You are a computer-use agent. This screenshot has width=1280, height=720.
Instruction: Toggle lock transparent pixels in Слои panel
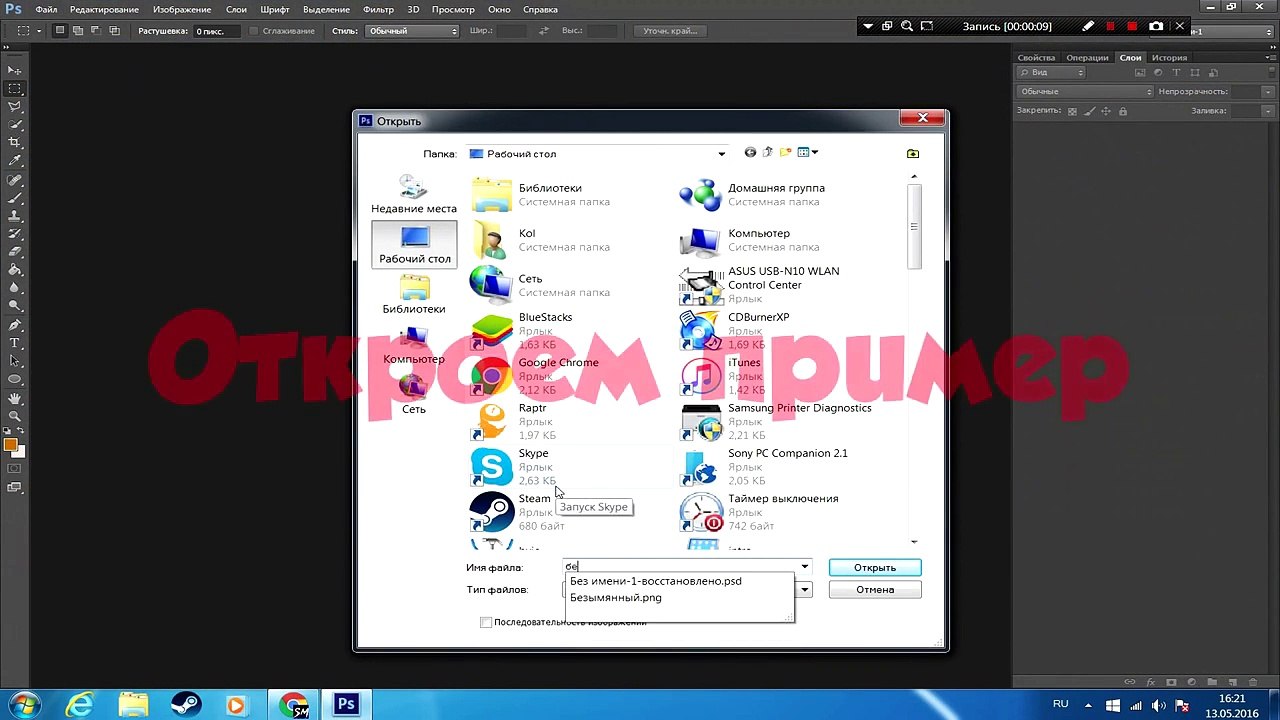click(1073, 110)
